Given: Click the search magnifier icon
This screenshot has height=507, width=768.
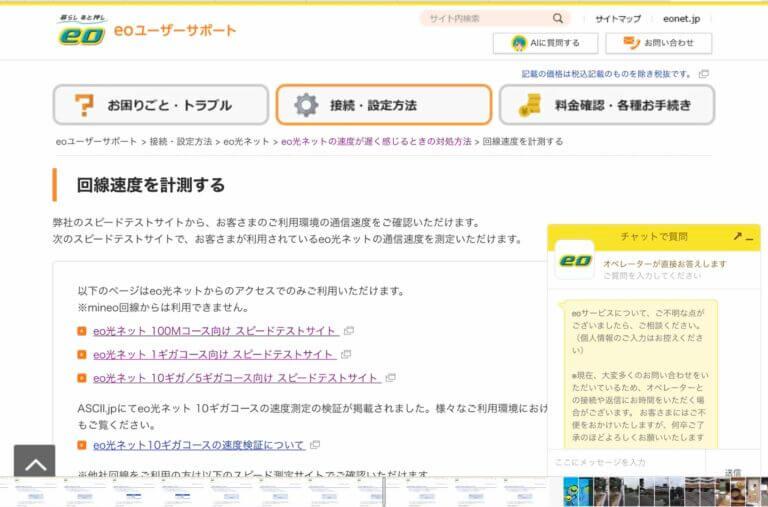Looking at the screenshot, I should 558,19.
